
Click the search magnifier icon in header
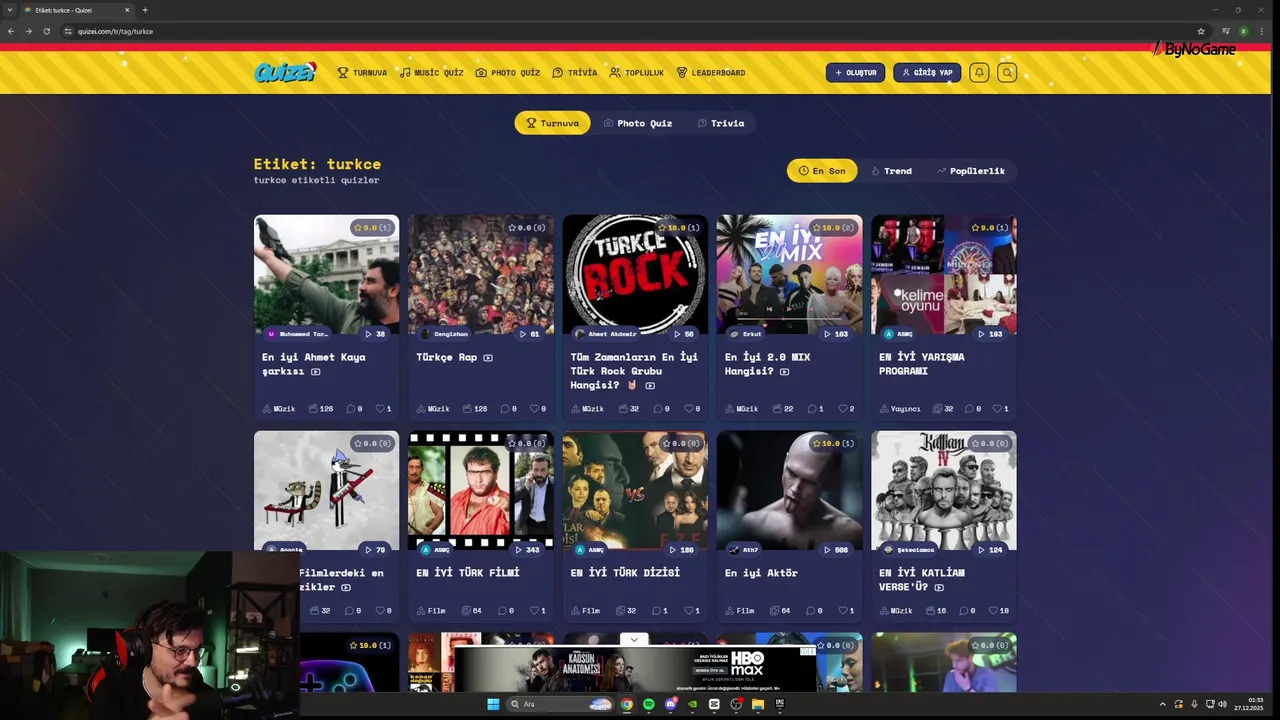[x=1007, y=72]
